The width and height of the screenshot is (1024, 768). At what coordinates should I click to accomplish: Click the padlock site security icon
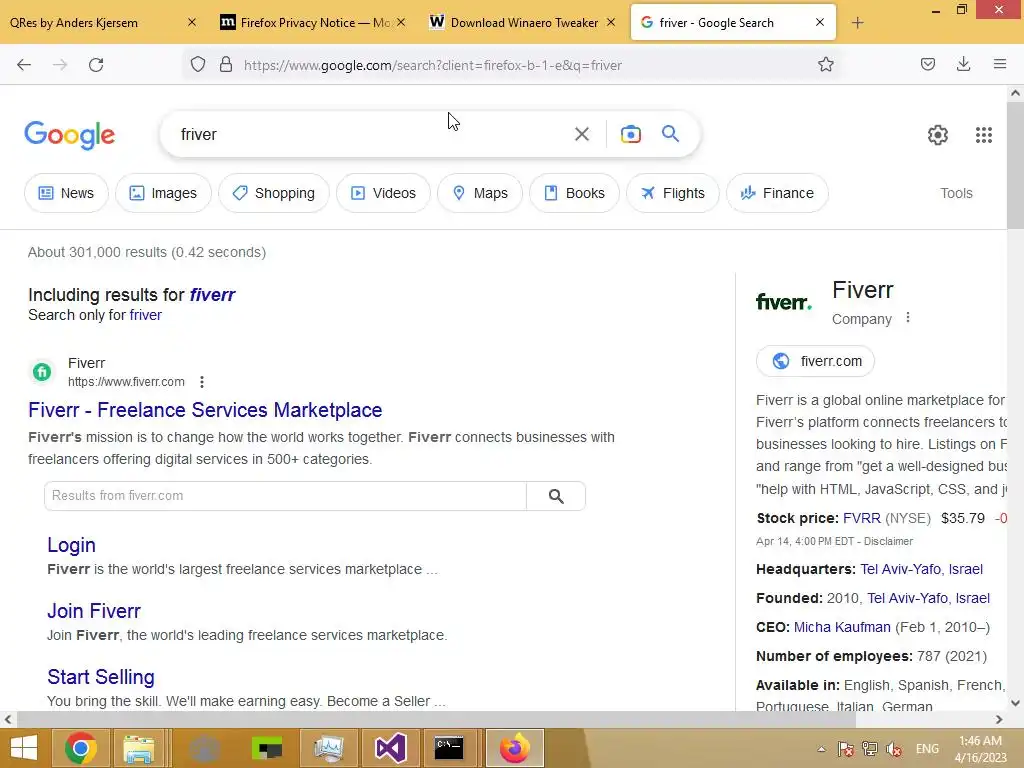(226, 64)
